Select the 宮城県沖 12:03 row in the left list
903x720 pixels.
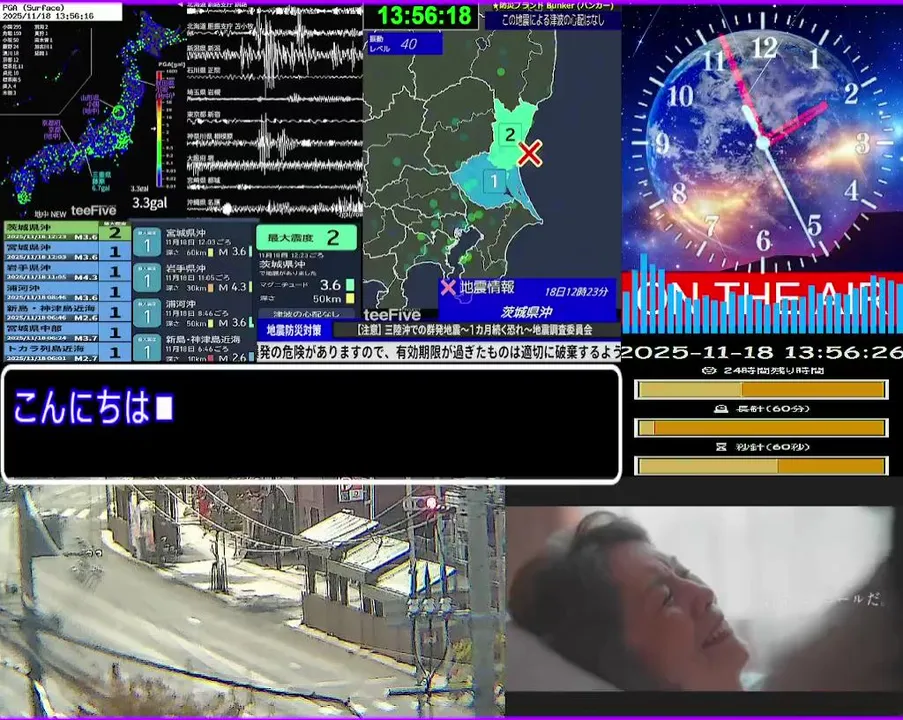coord(67,252)
